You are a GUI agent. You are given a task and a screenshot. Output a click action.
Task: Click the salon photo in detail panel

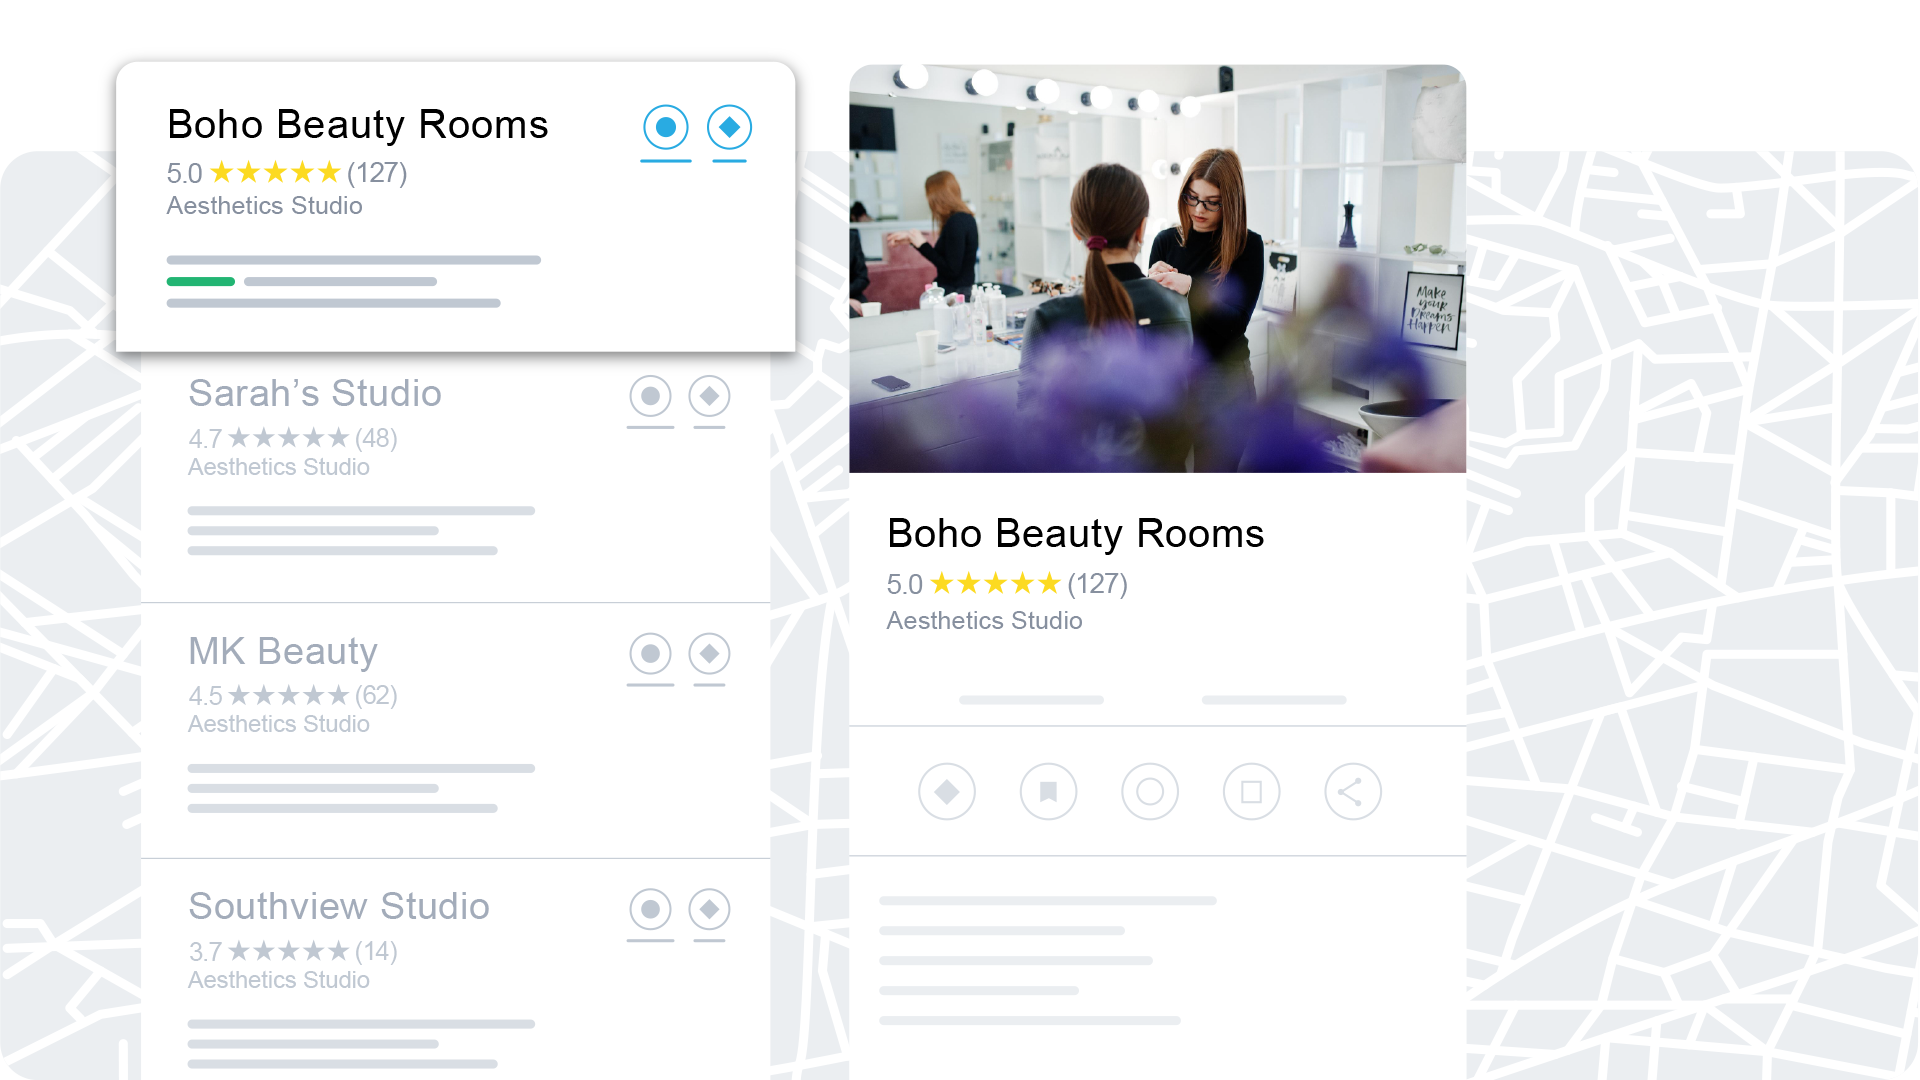coord(1157,268)
